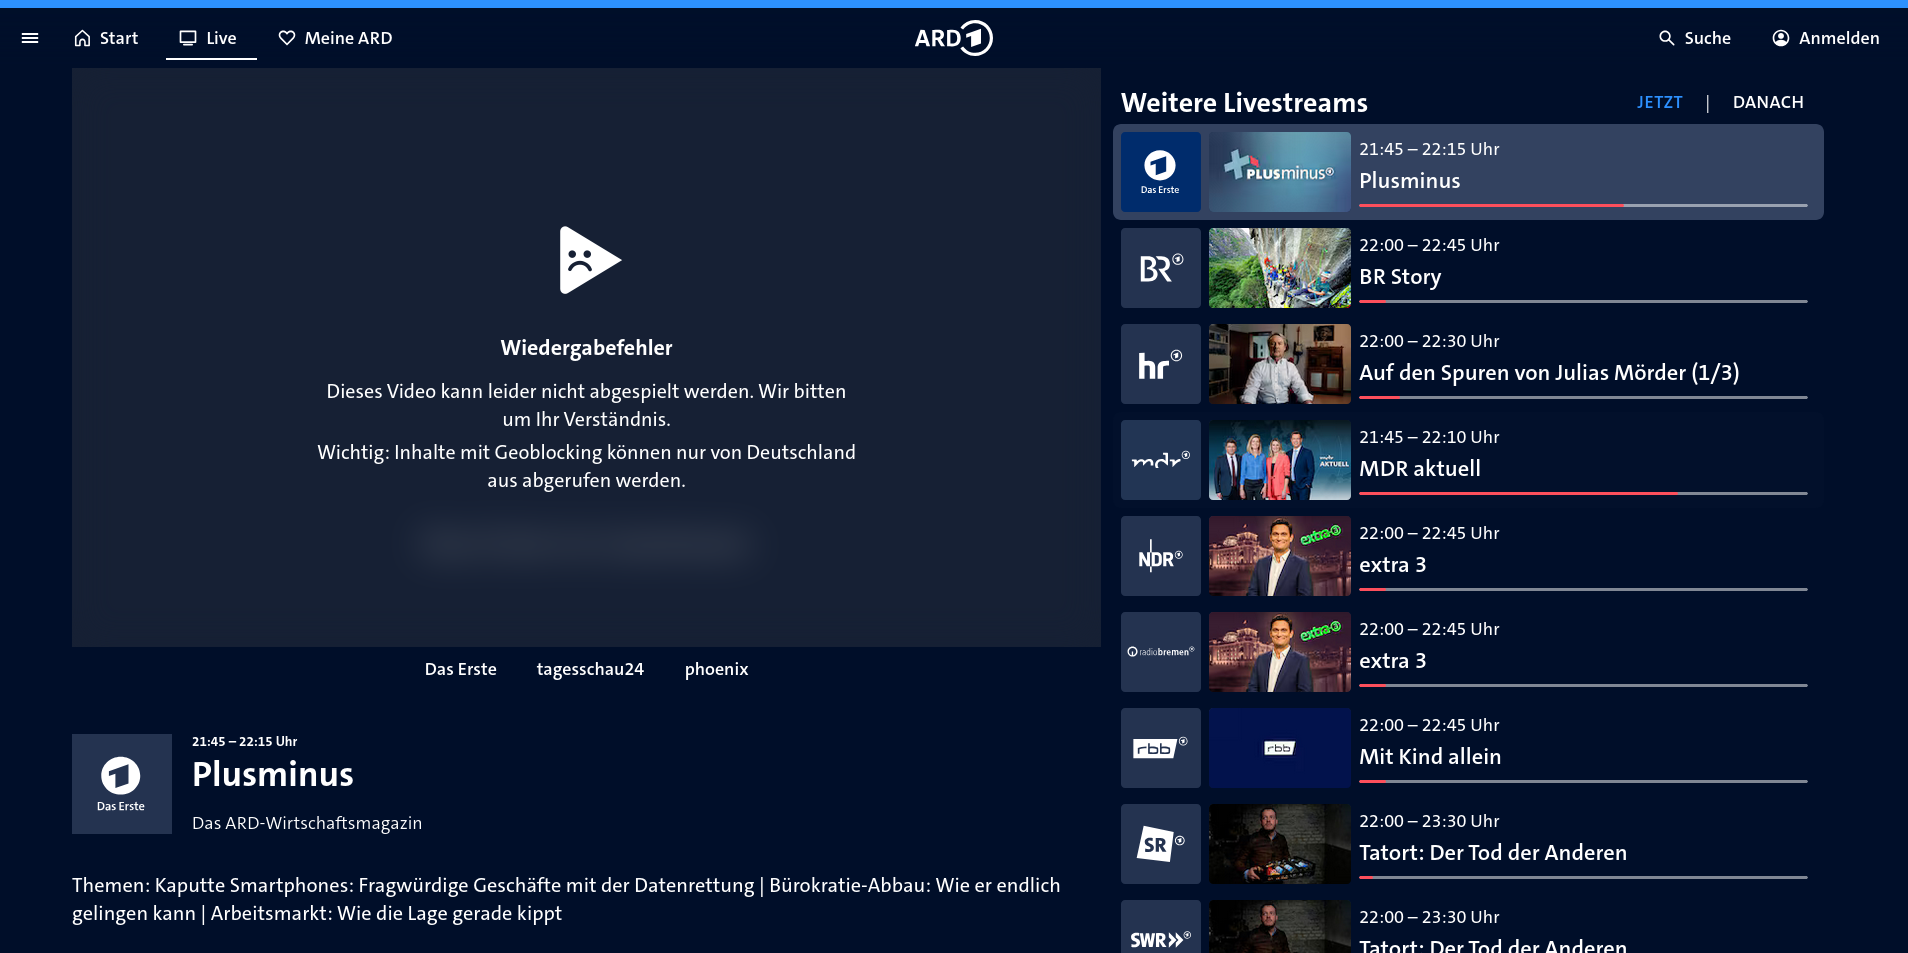Open the NDR extra 3 thumbnail
This screenshot has height=953, width=1908.
click(1280, 556)
